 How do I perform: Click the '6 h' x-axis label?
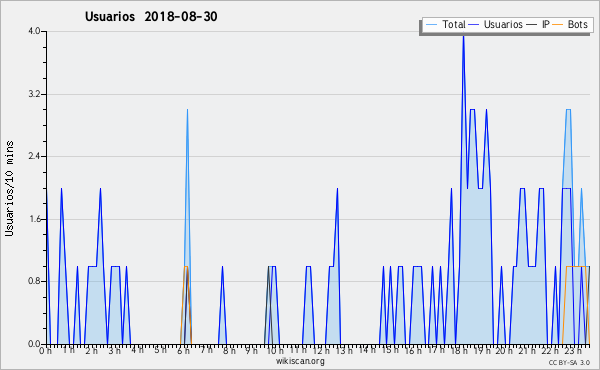pos(183,350)
